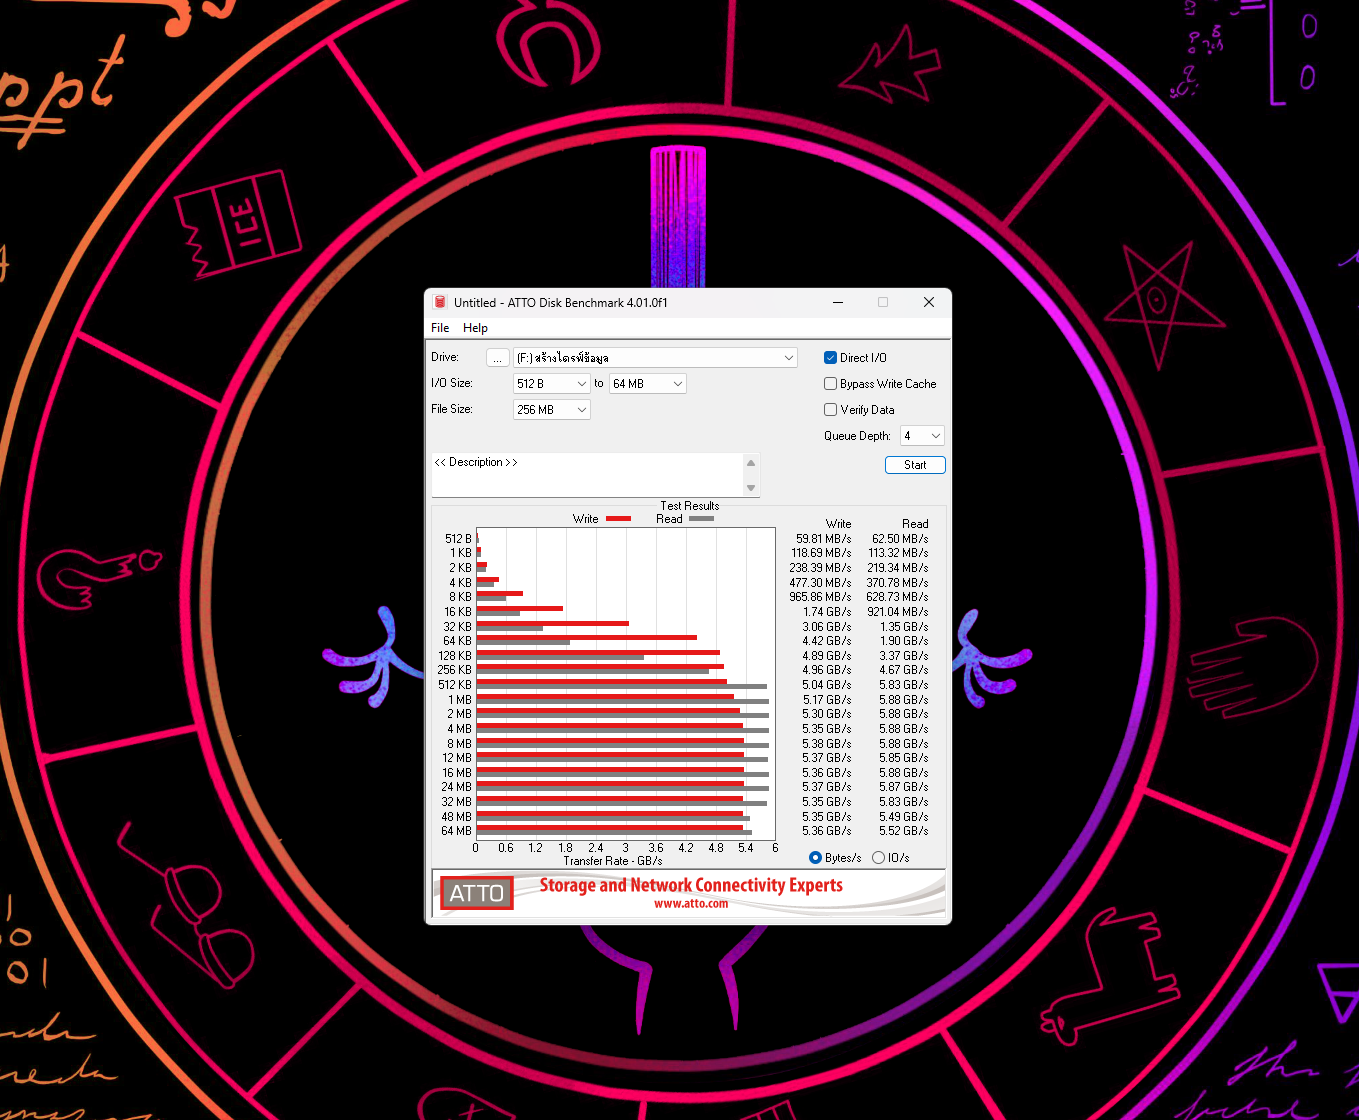Click the 64 MB write result '5.36 GB/s'
Image resolution: width=1359 pixels, height=1120 pixels.
click(x=827, y=831)
